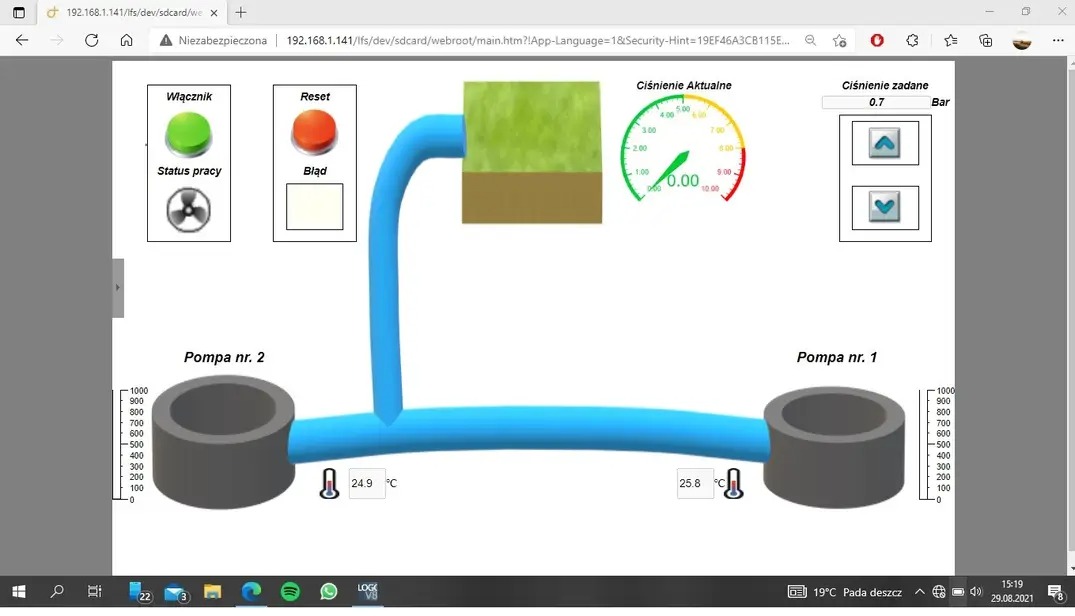Viewport: 1075px width, 616px height.
Task: Click the Ciśnienie zadane value field
Action: point(875,102)
